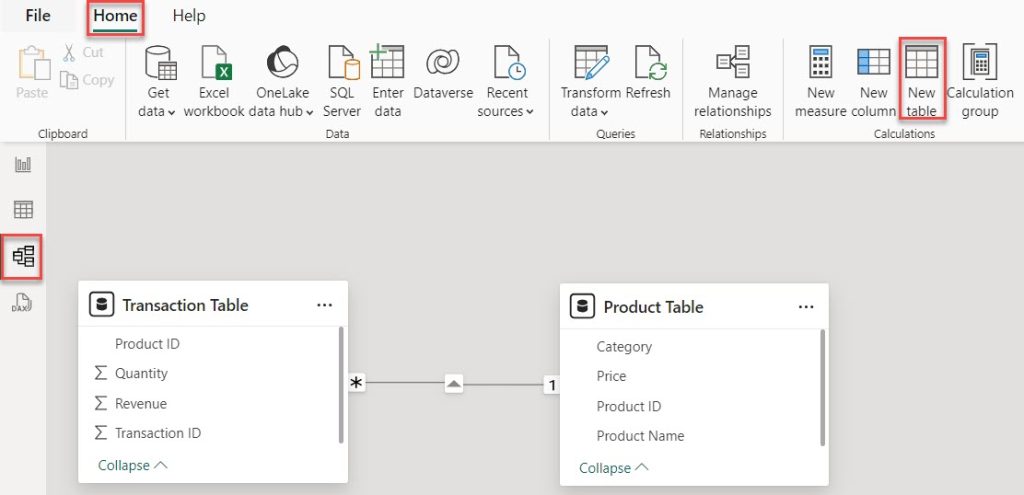Open OneLake data hub dropdown
Screen dimensions: 1024x495
[x=282, y=82]
